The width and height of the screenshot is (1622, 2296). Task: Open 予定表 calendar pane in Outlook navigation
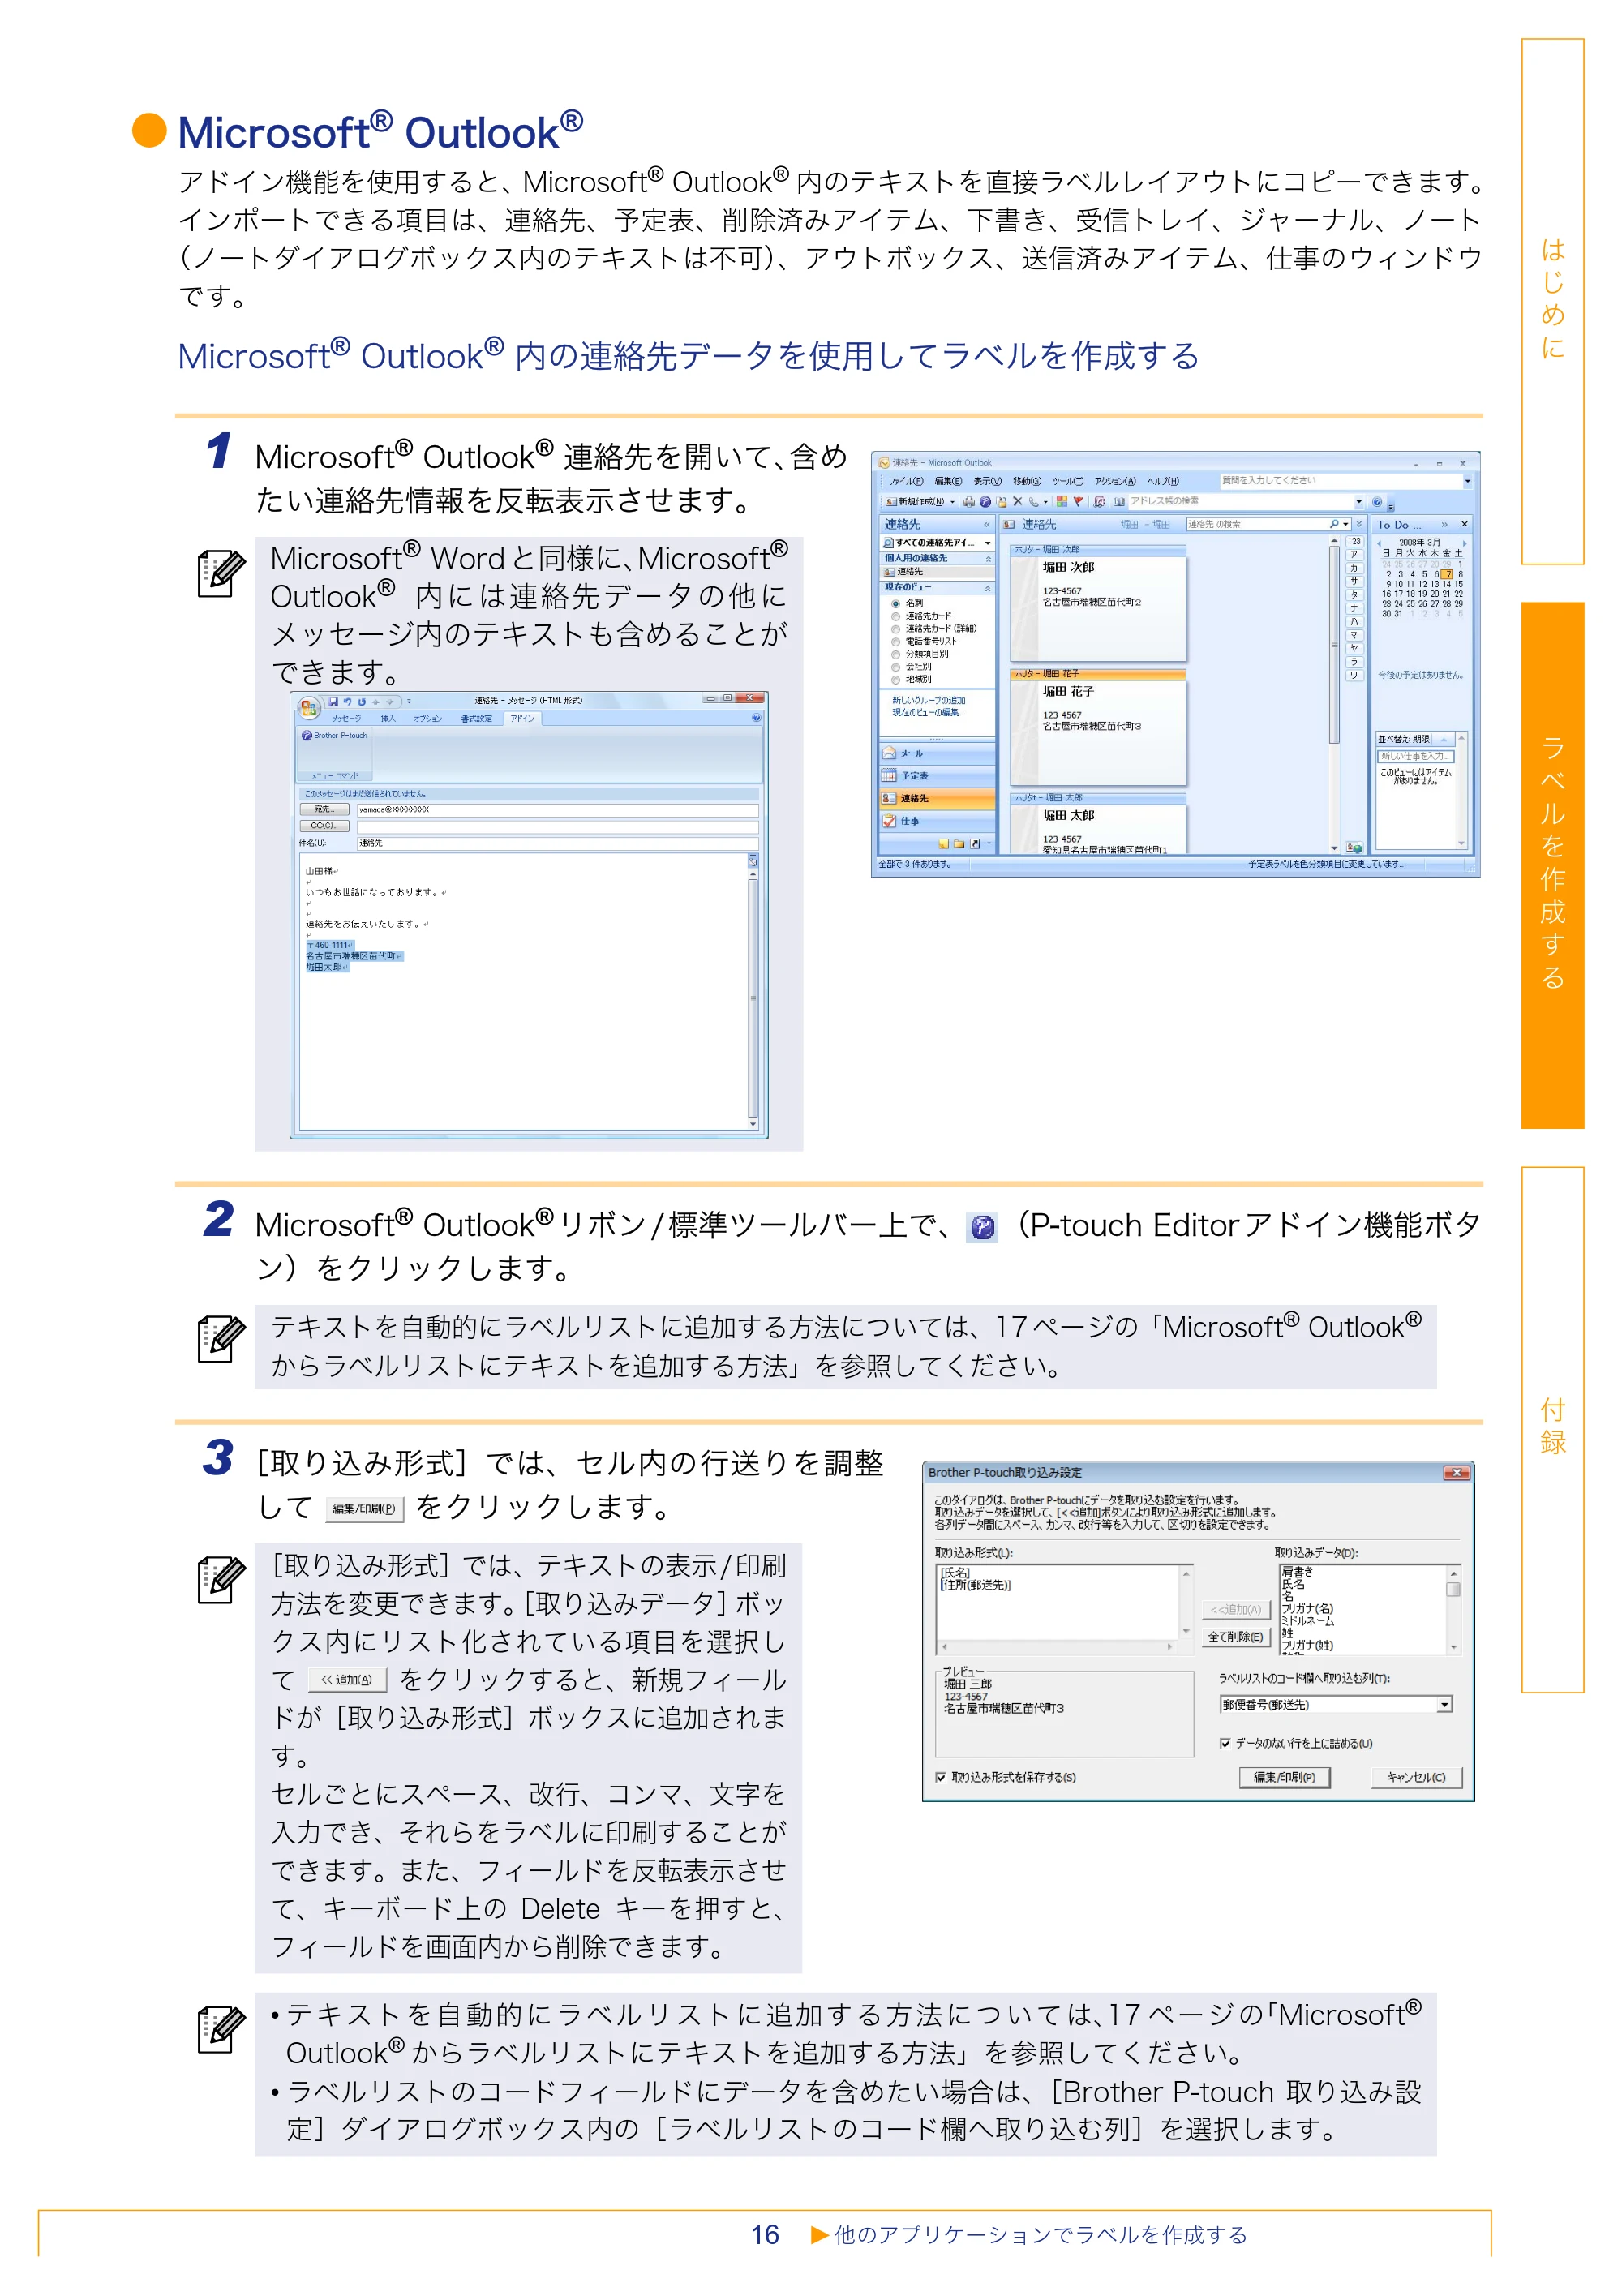click(x=938, y=775)
